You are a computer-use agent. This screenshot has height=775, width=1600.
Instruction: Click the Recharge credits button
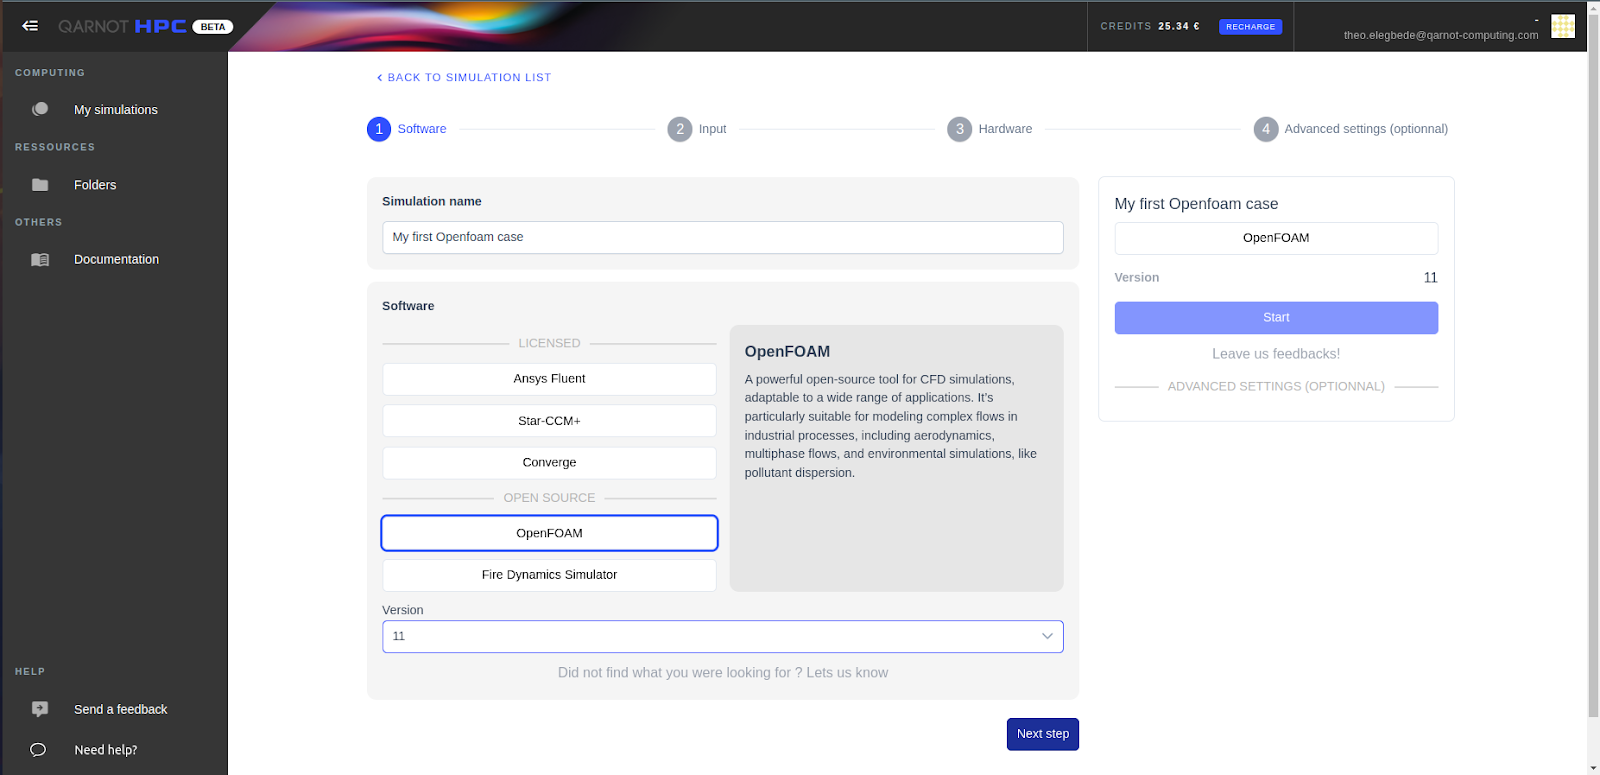(1250, 27)
